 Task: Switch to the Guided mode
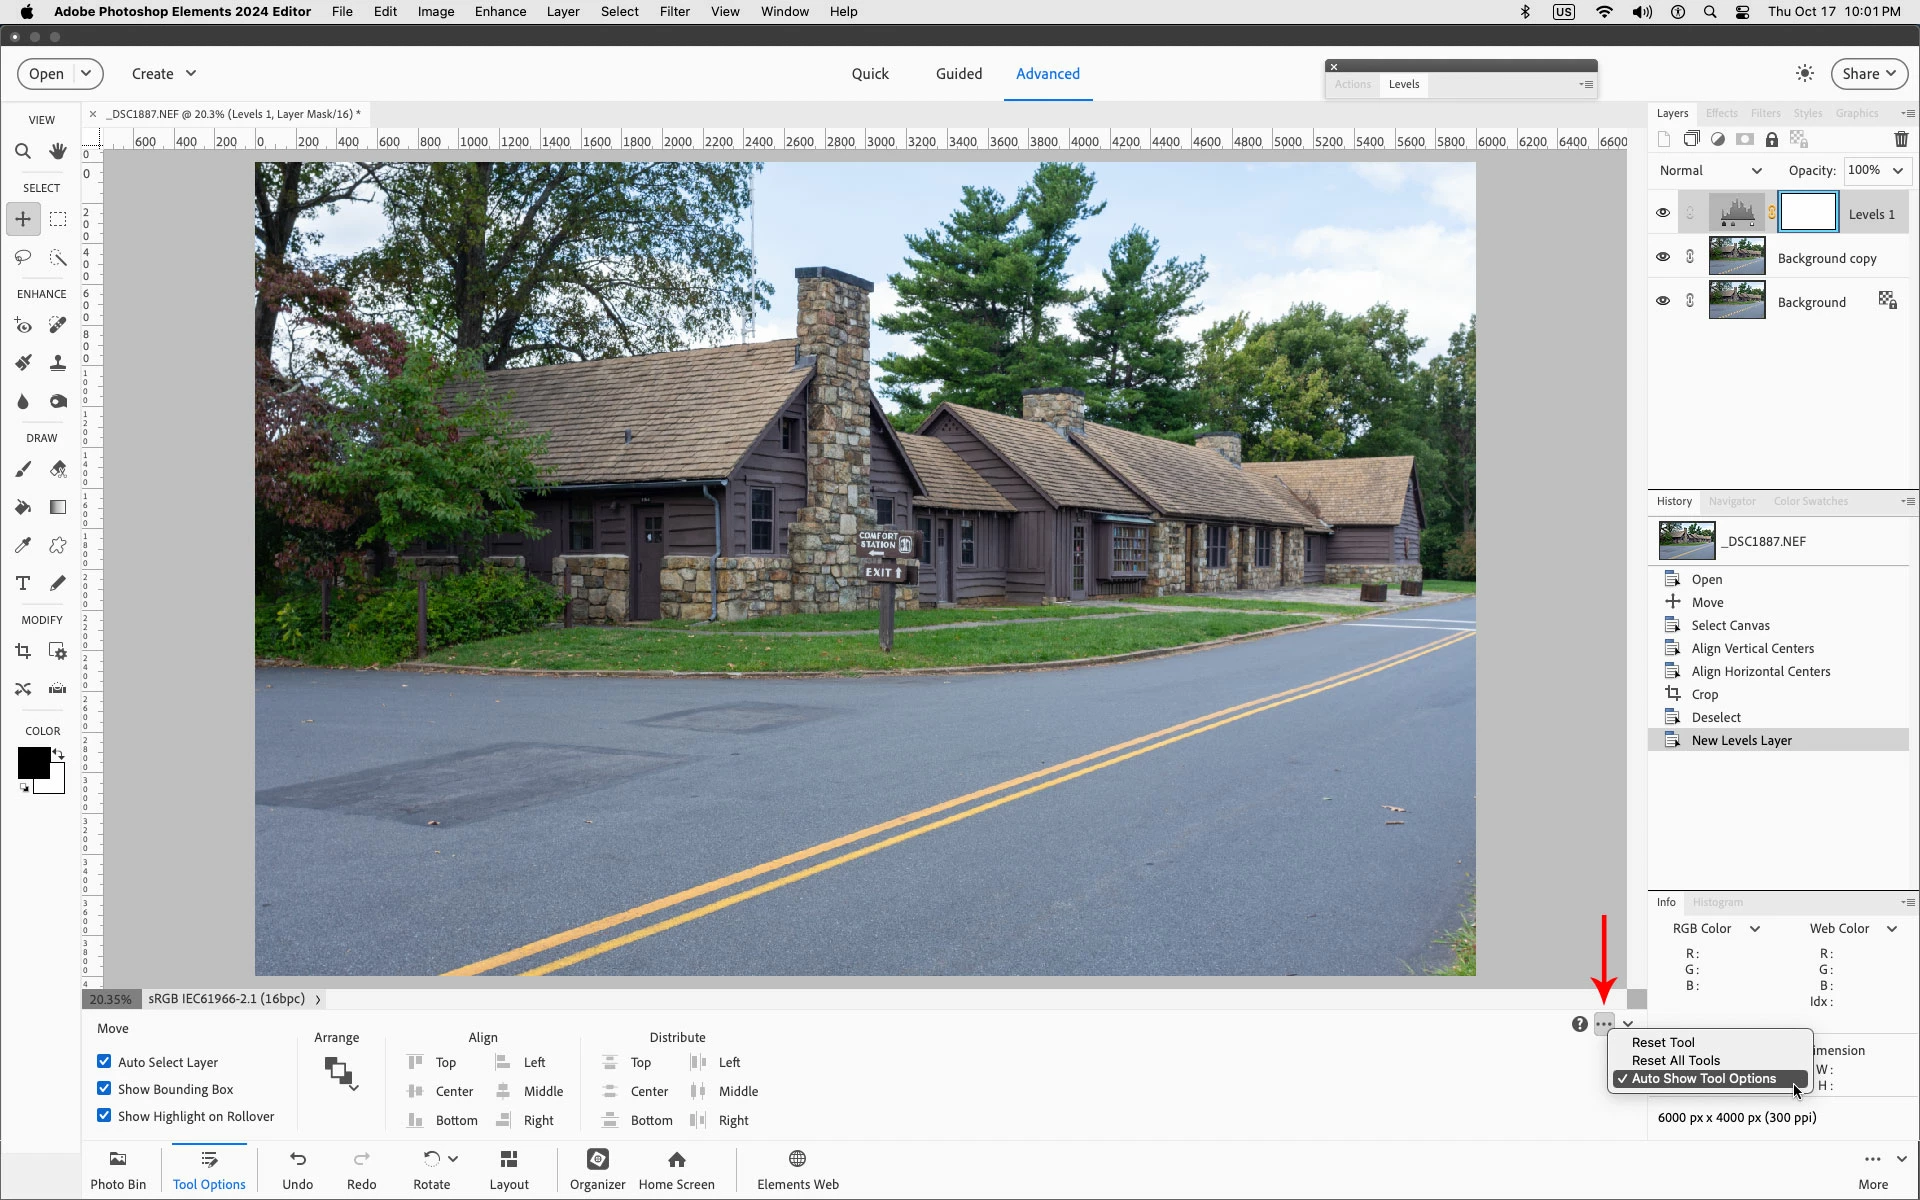[958, 74]
